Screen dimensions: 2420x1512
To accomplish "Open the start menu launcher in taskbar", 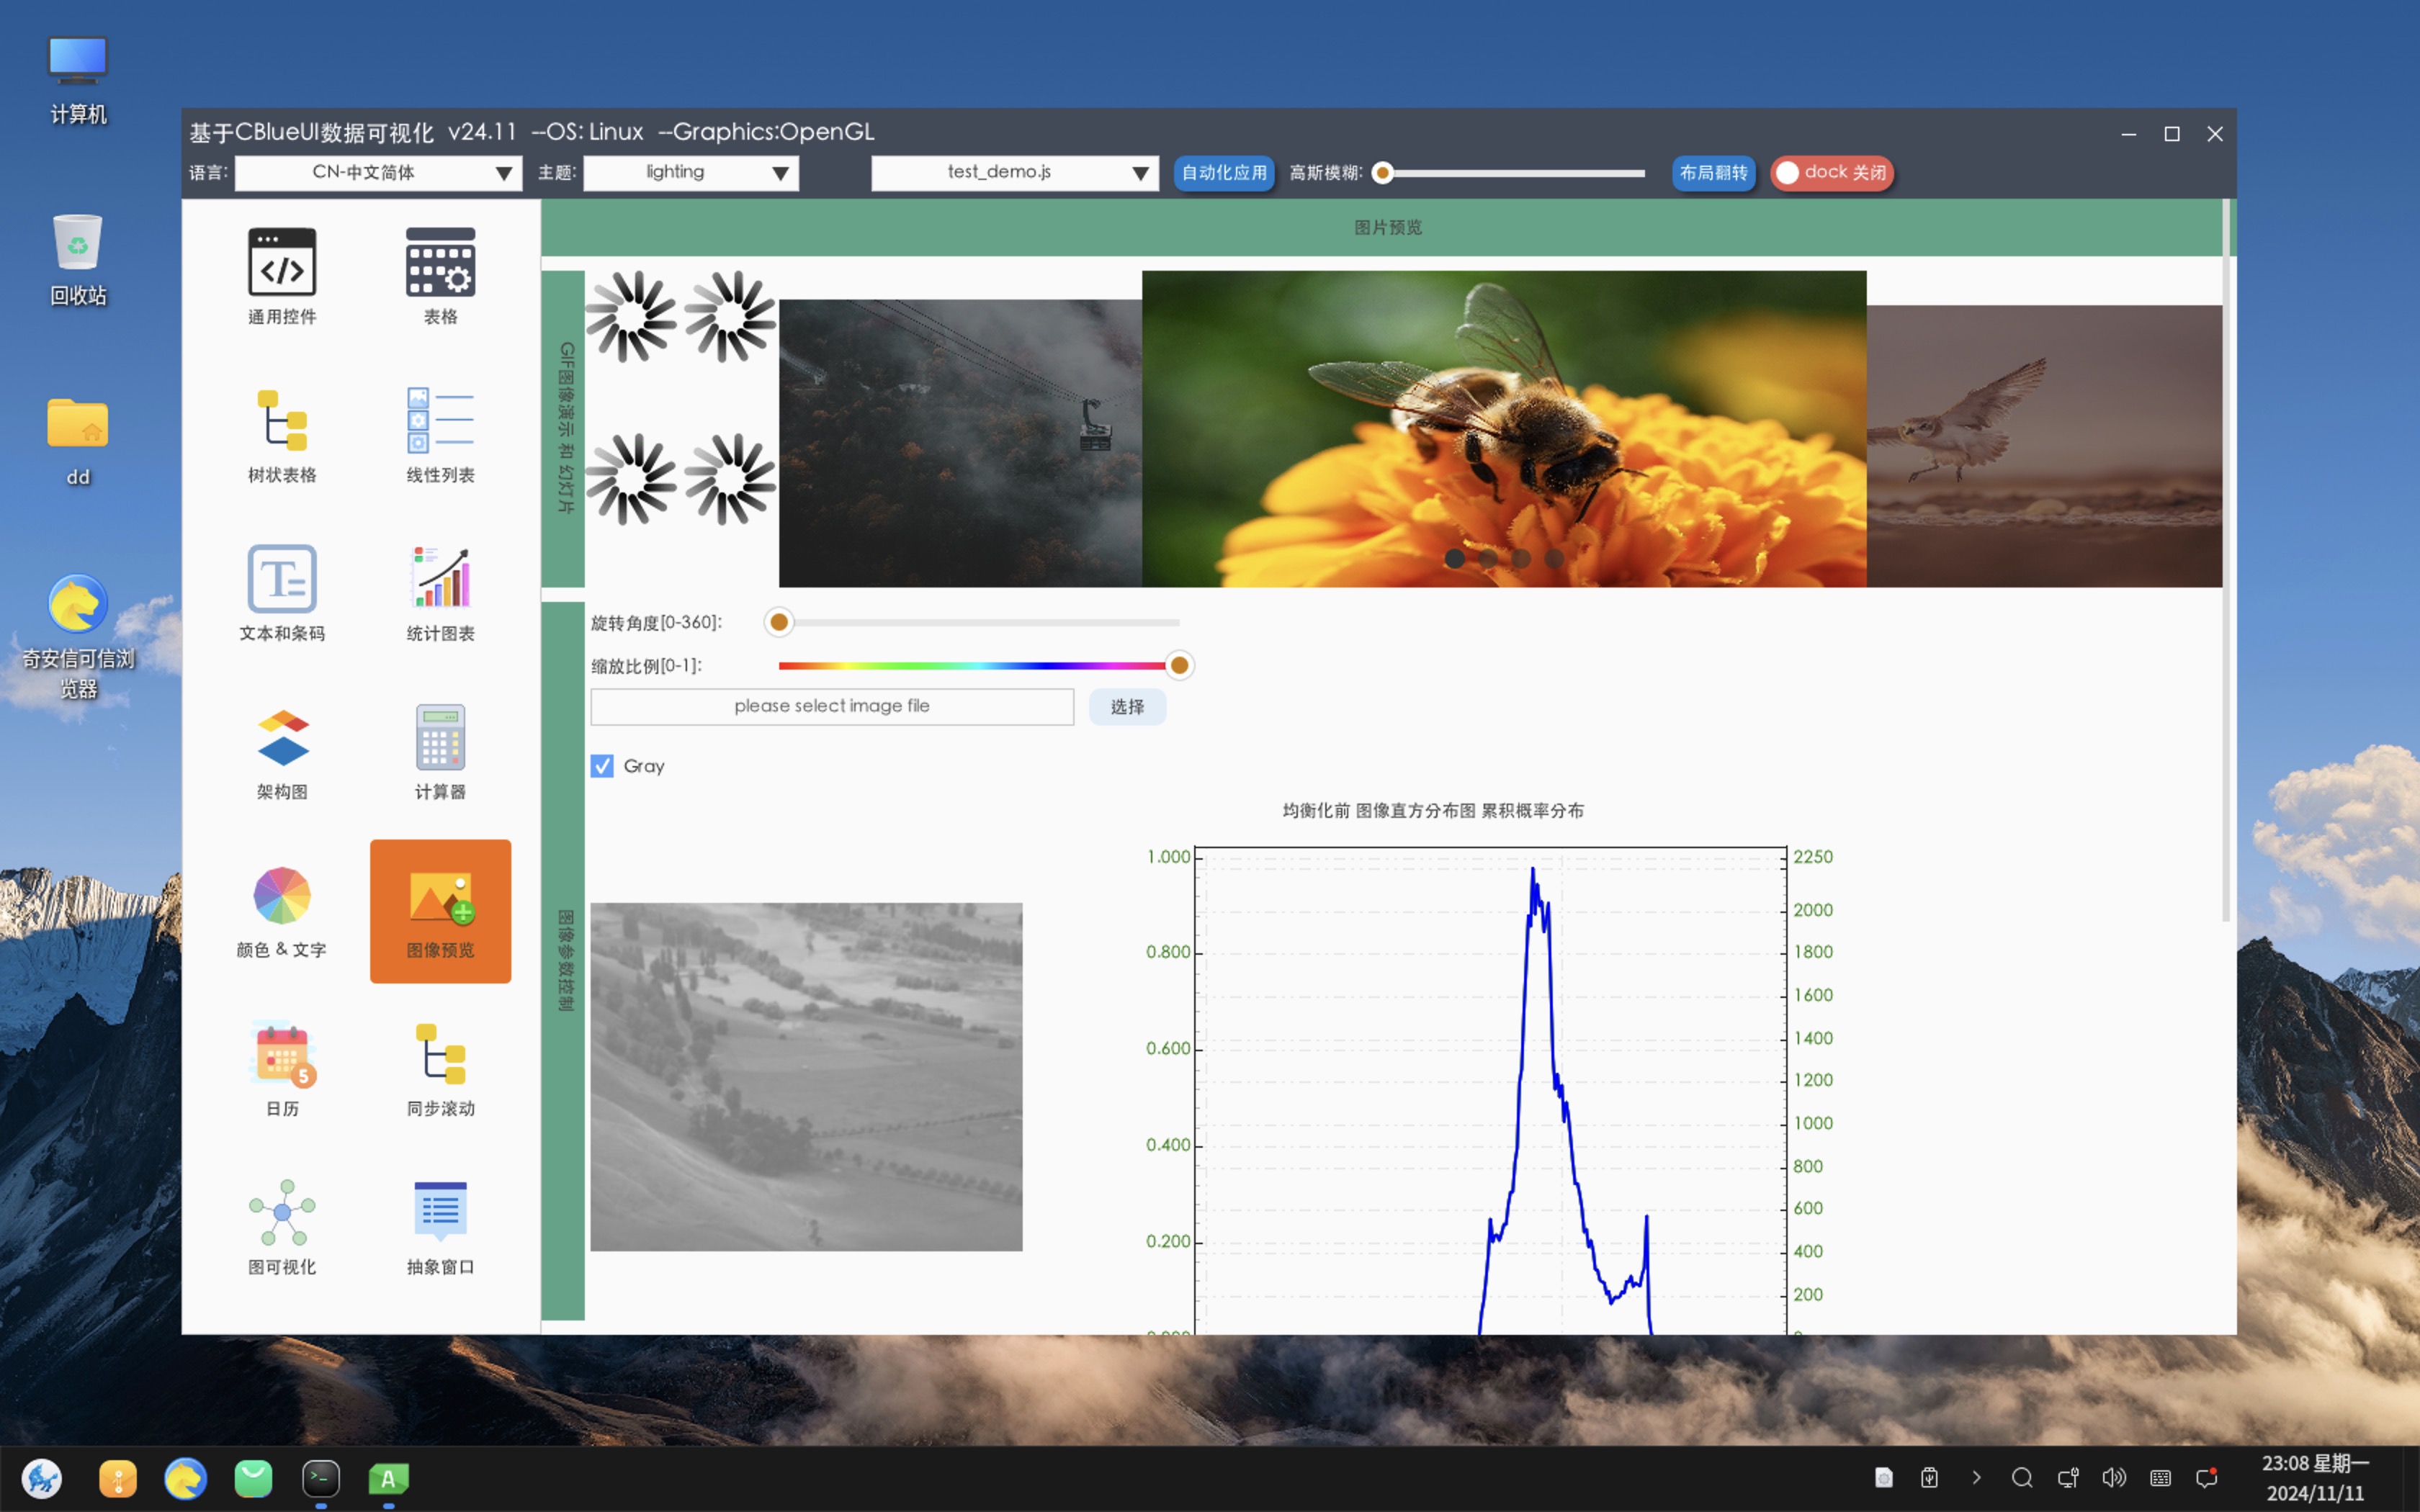I will (x=42, y=1478).
